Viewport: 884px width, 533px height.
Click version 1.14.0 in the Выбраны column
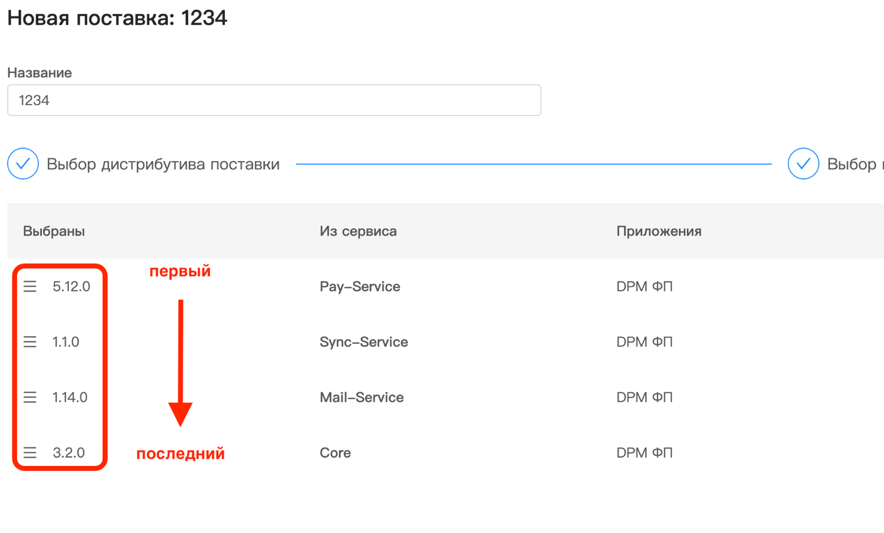[70, 397]
